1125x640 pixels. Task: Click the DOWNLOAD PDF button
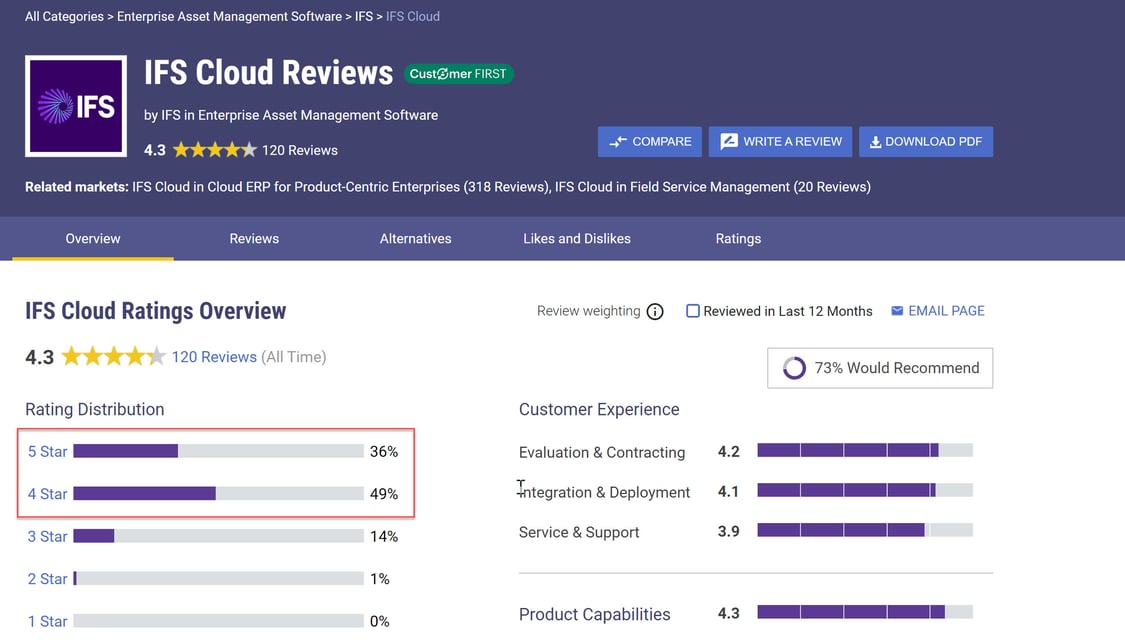click(x=926, y=141)
